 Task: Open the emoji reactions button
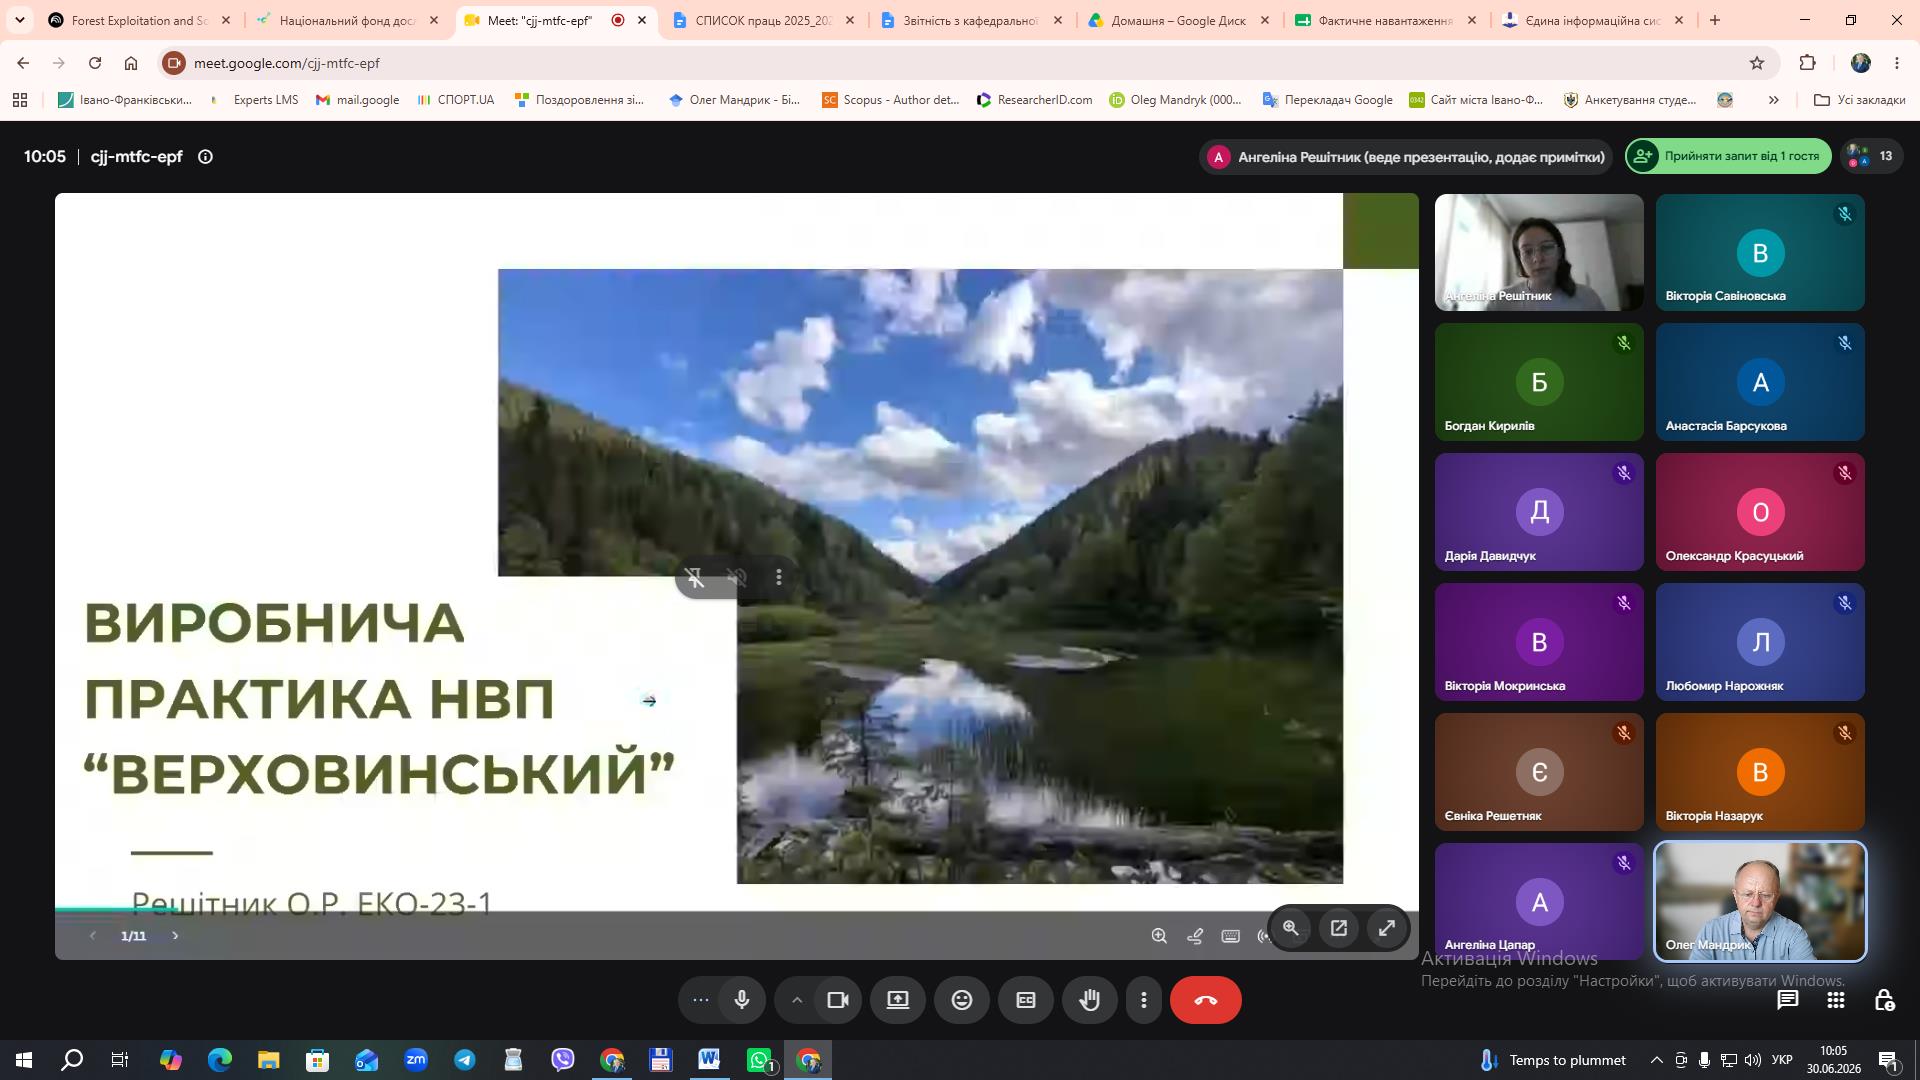pyautogui.click(x=962, y=1000)
